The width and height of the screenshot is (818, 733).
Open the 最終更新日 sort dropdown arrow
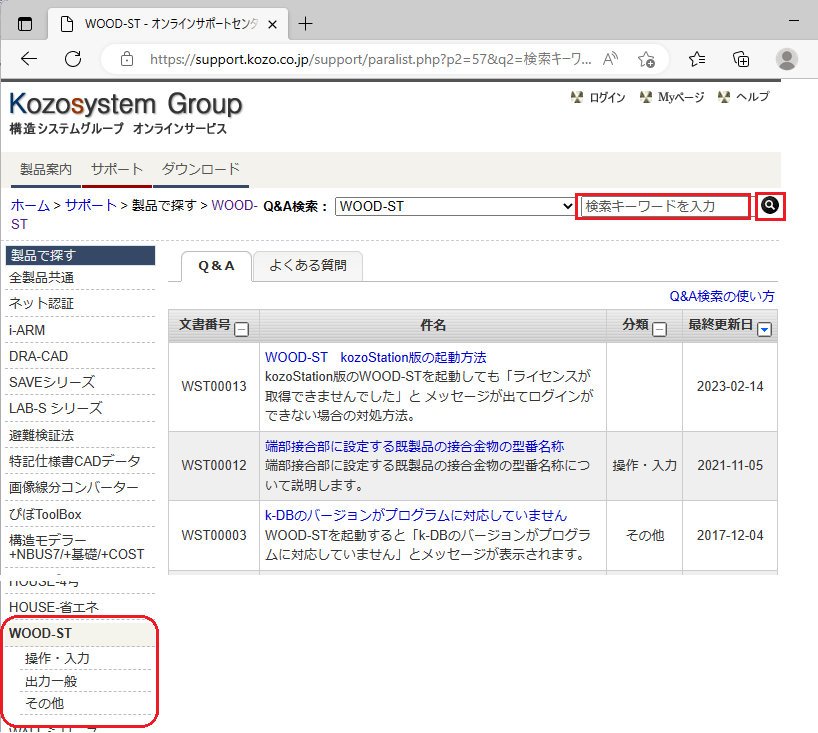click(x=765, y=327)
